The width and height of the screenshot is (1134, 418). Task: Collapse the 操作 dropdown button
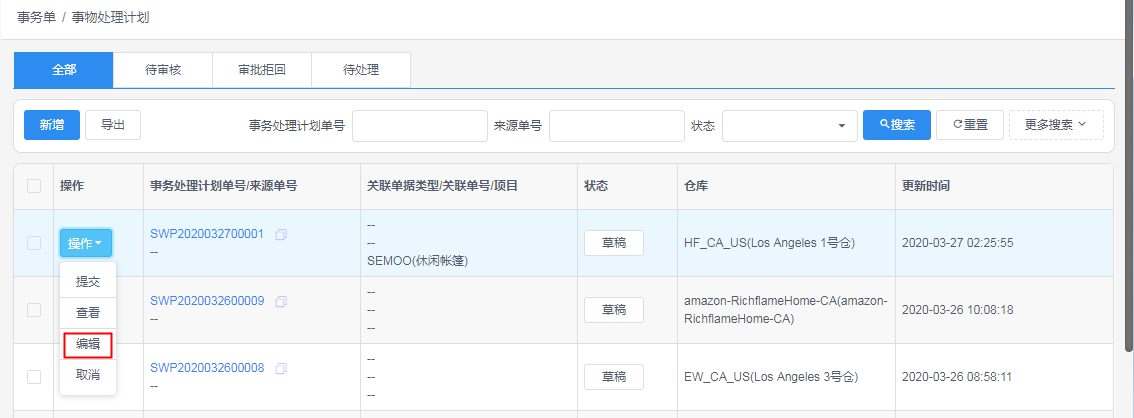pyautogui.click(x=85, y=243)
